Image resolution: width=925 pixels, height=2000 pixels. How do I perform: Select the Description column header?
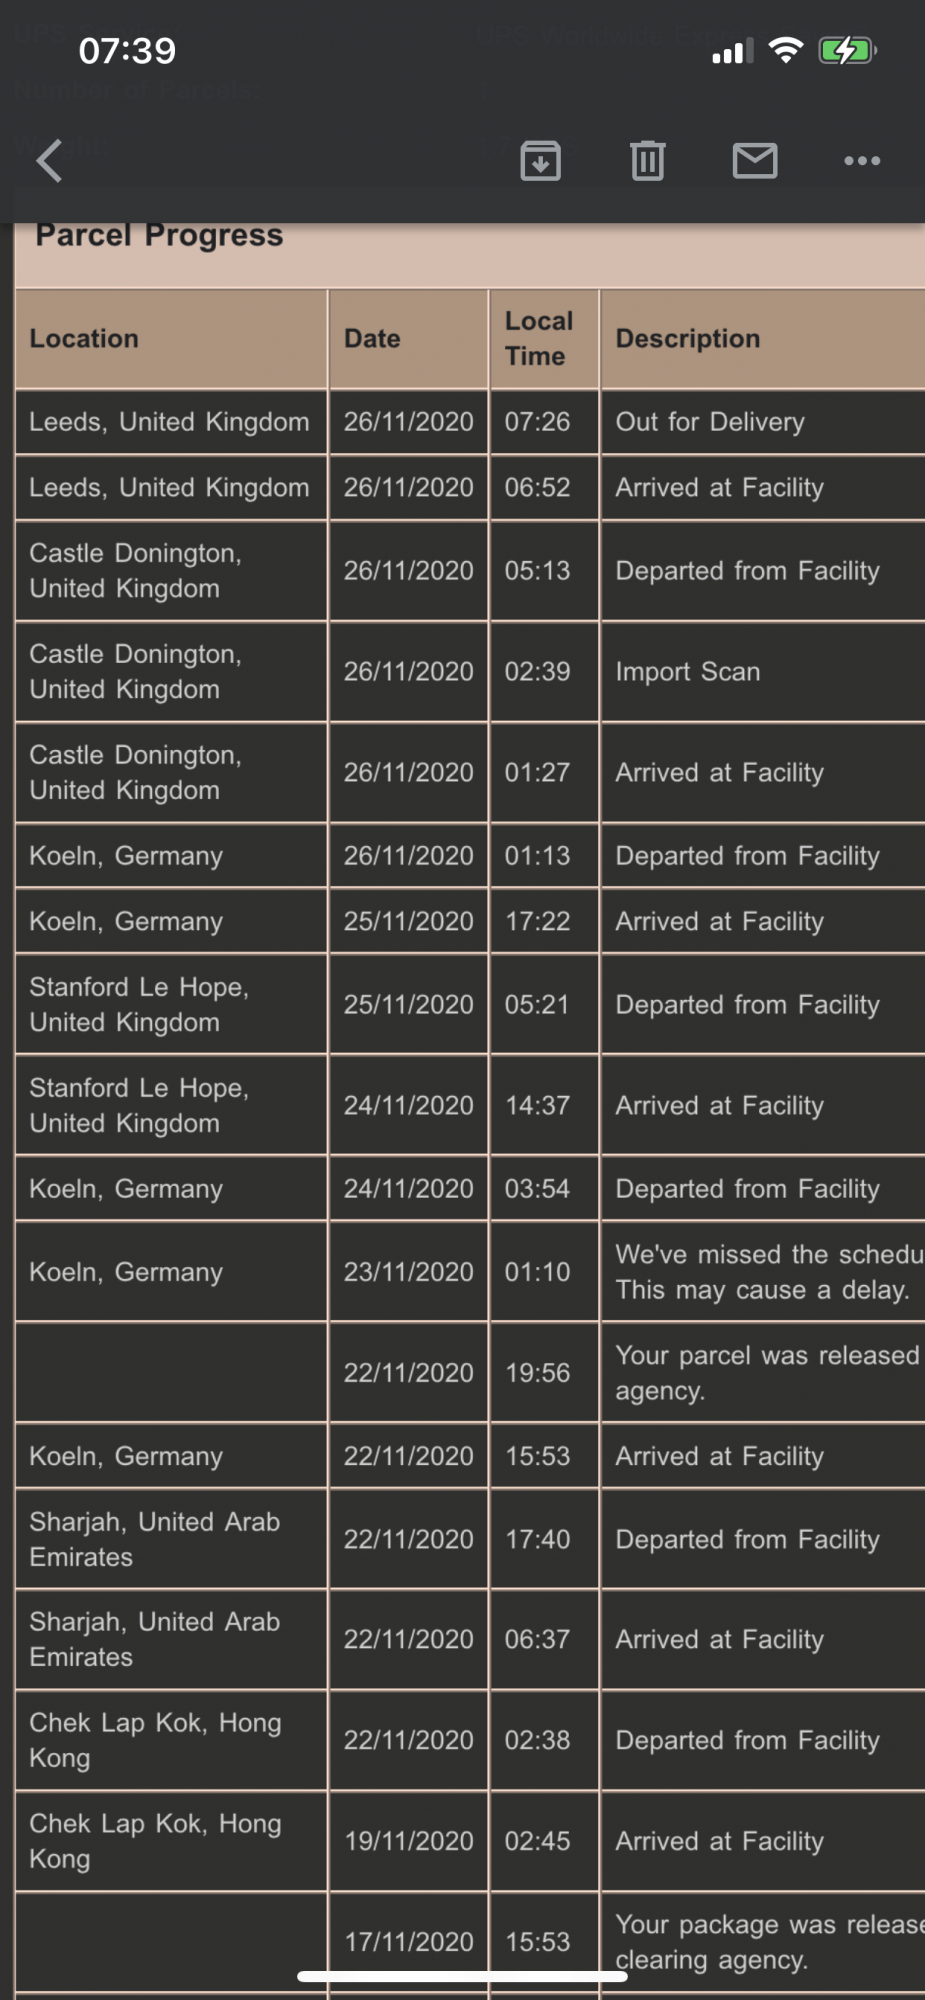(688, 339)
